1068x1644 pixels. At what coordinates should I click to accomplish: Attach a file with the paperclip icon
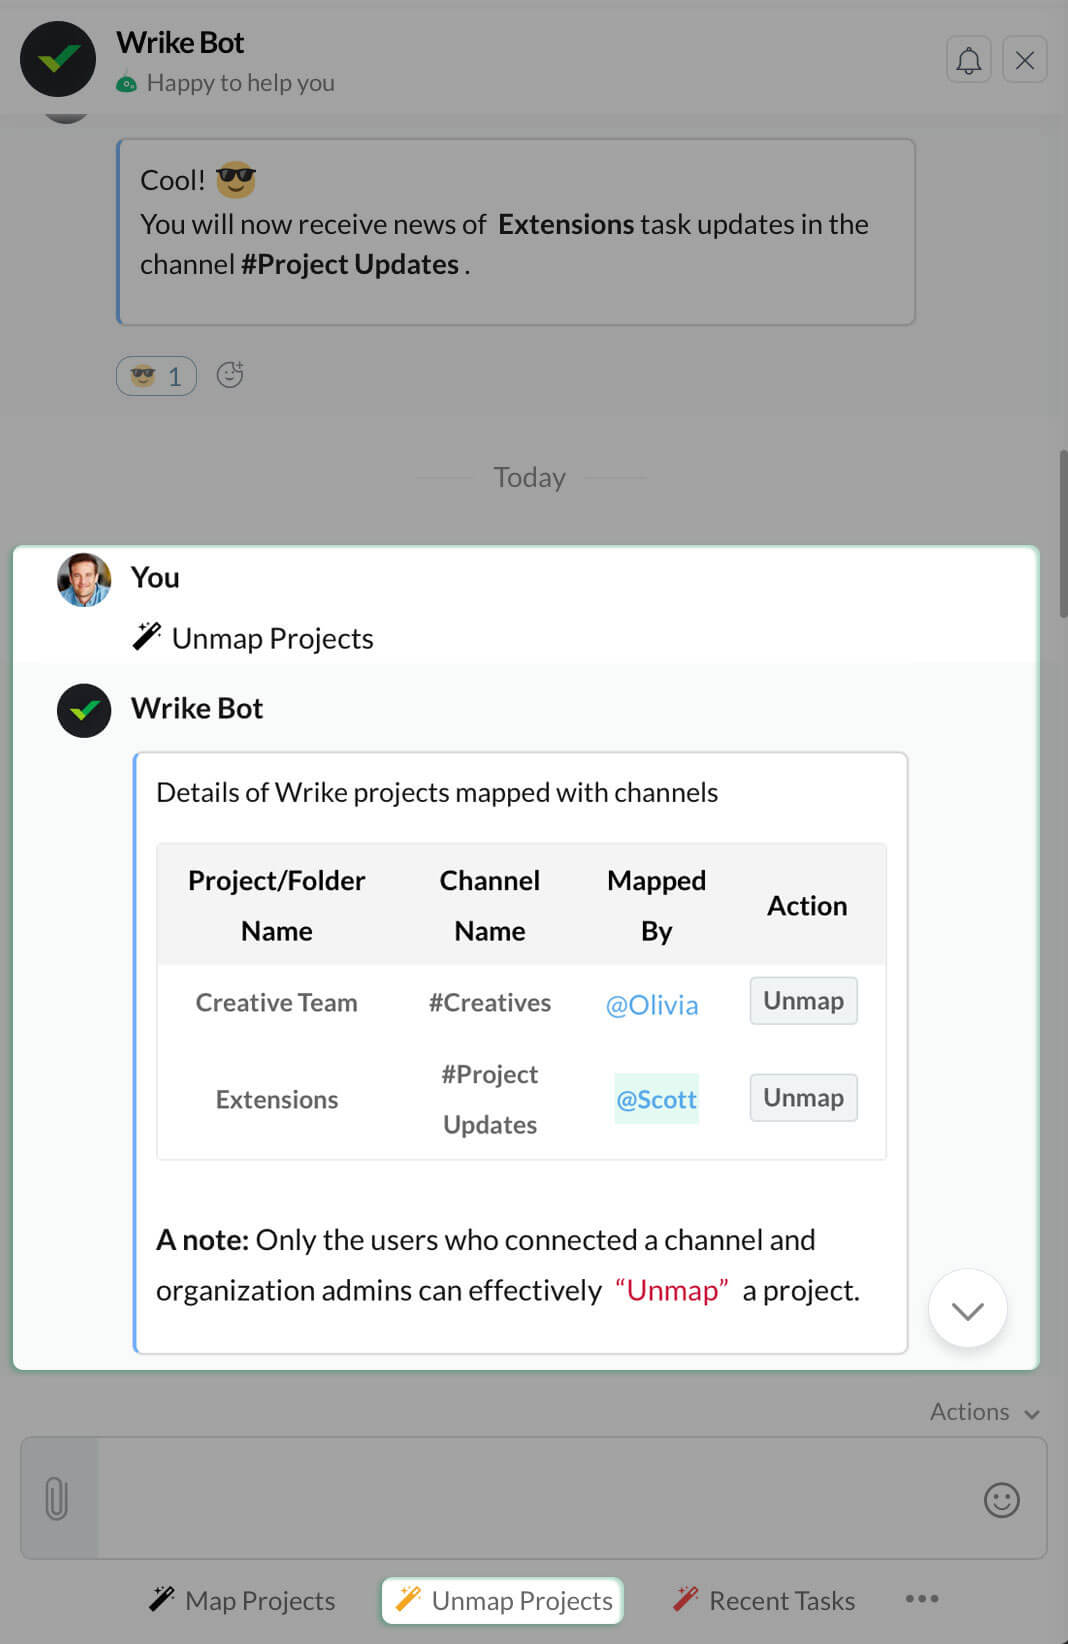pyautogui.click(x=57, y=1499)
